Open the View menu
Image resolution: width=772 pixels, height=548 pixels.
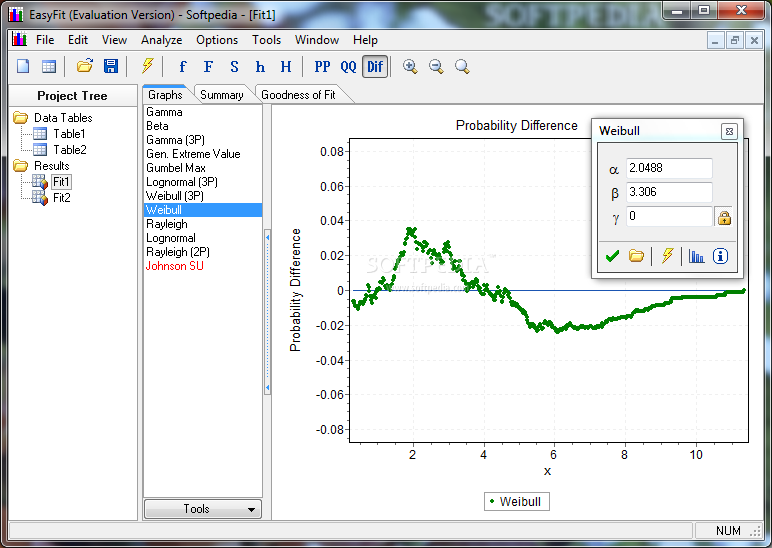click(x=114, y=40)
